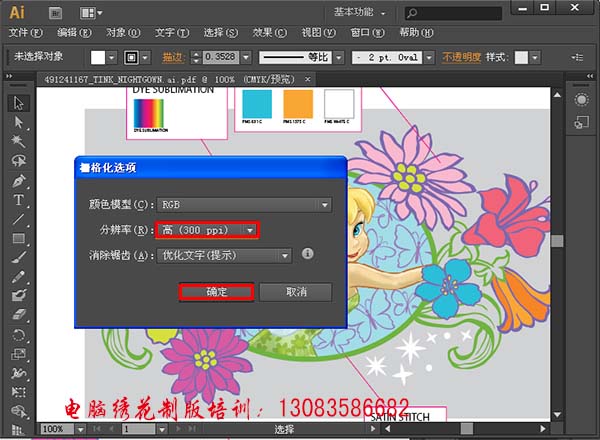Click the 确定 button
Image resolution: width=600 pixels, height=440 pixels.
point(217,292)
